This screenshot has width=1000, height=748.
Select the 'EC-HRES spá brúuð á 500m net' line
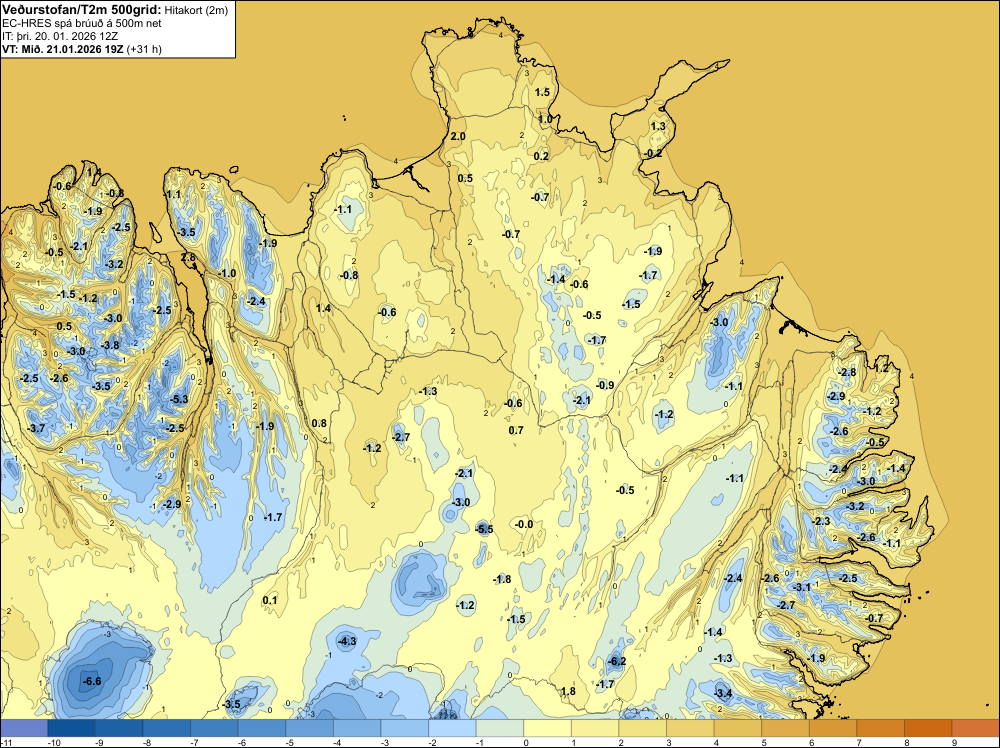[82, 23]
